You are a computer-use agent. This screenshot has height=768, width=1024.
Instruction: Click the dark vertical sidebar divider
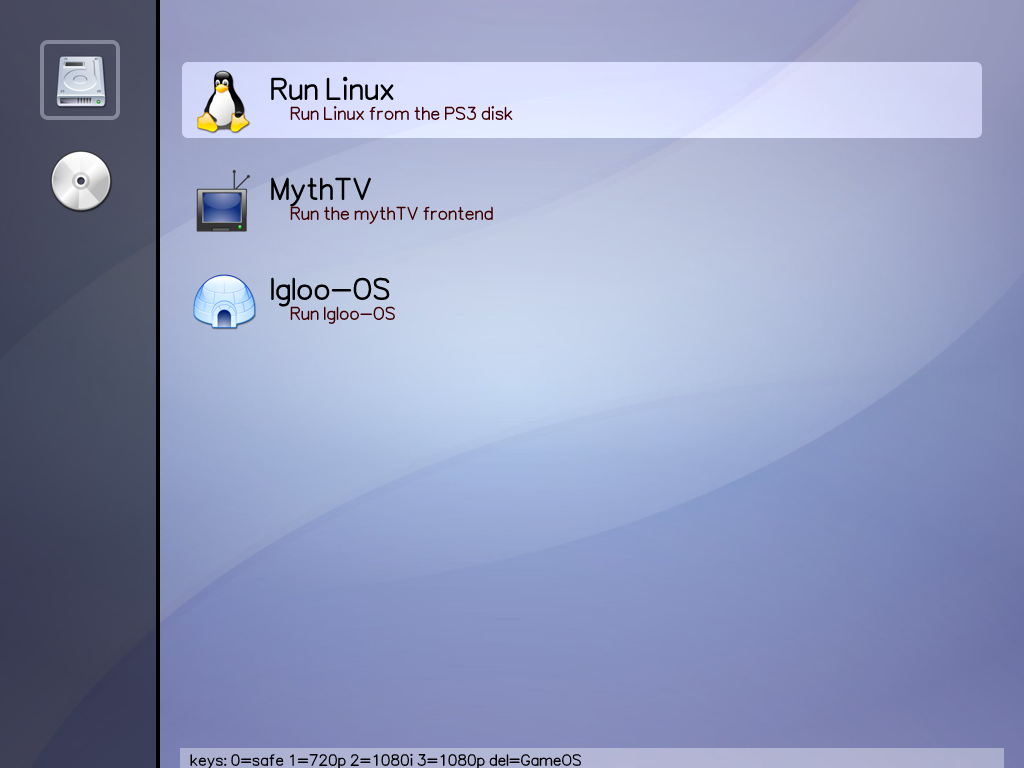point(158,400)
